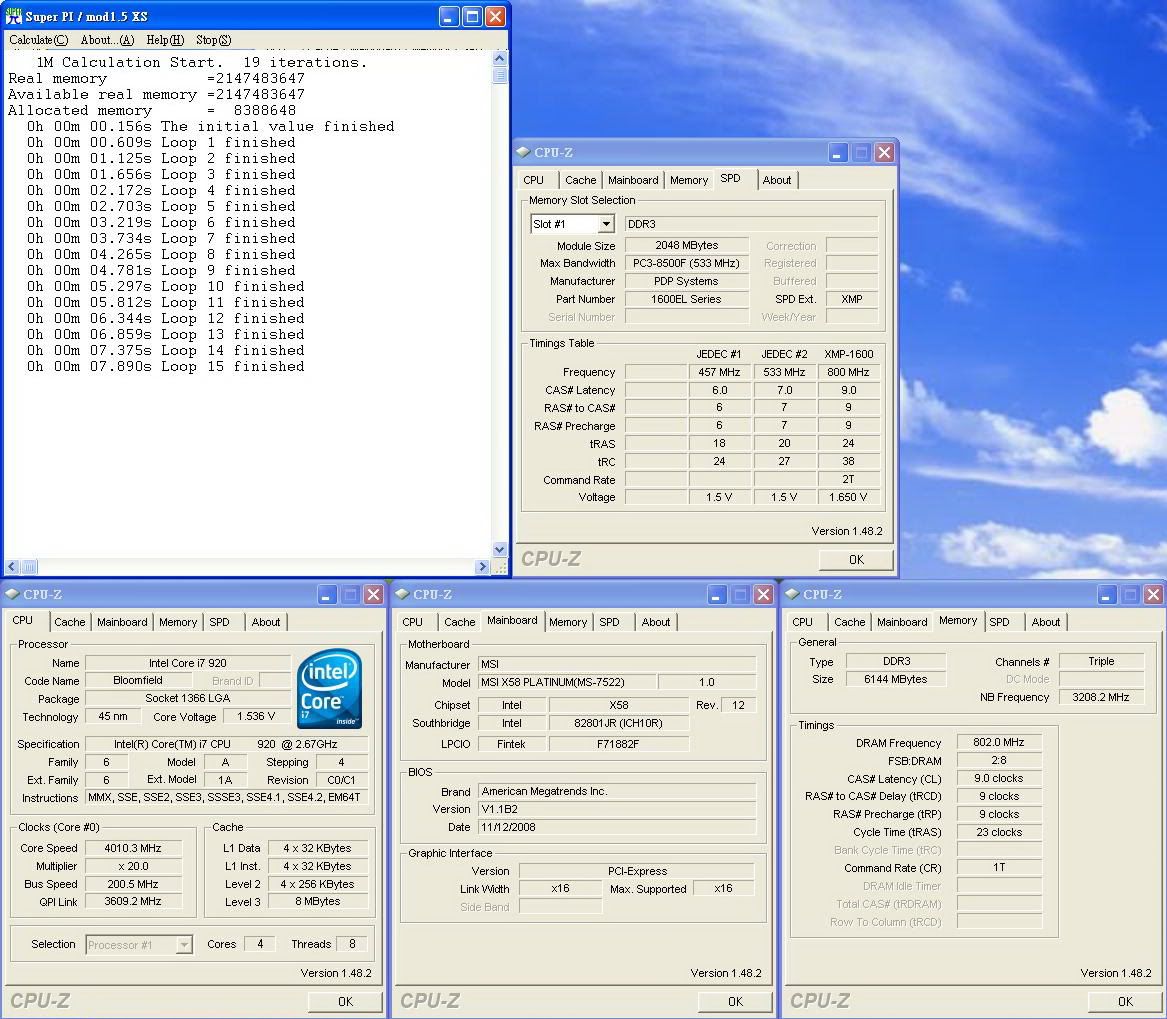Click OK in the Mainboard CPU-Z window
The width and height of the screenshot is (1167, 1019).
pyautogui.click(x=735, y=1002)
